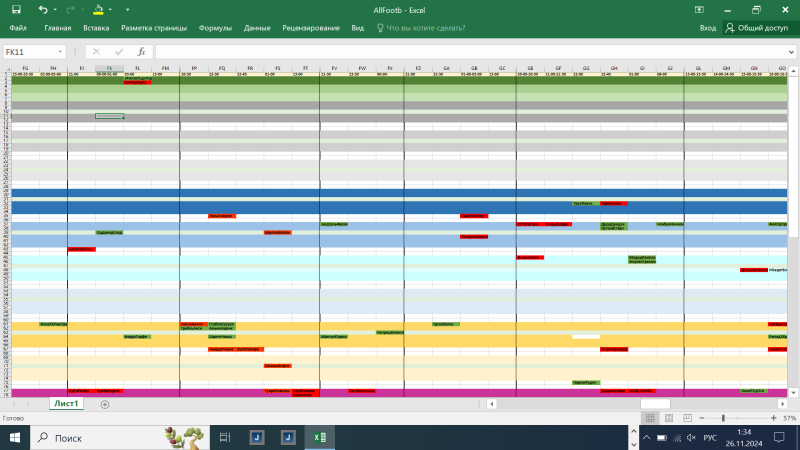Open the Task View taskbar icon
800x450 pixels.
point(225,437)
